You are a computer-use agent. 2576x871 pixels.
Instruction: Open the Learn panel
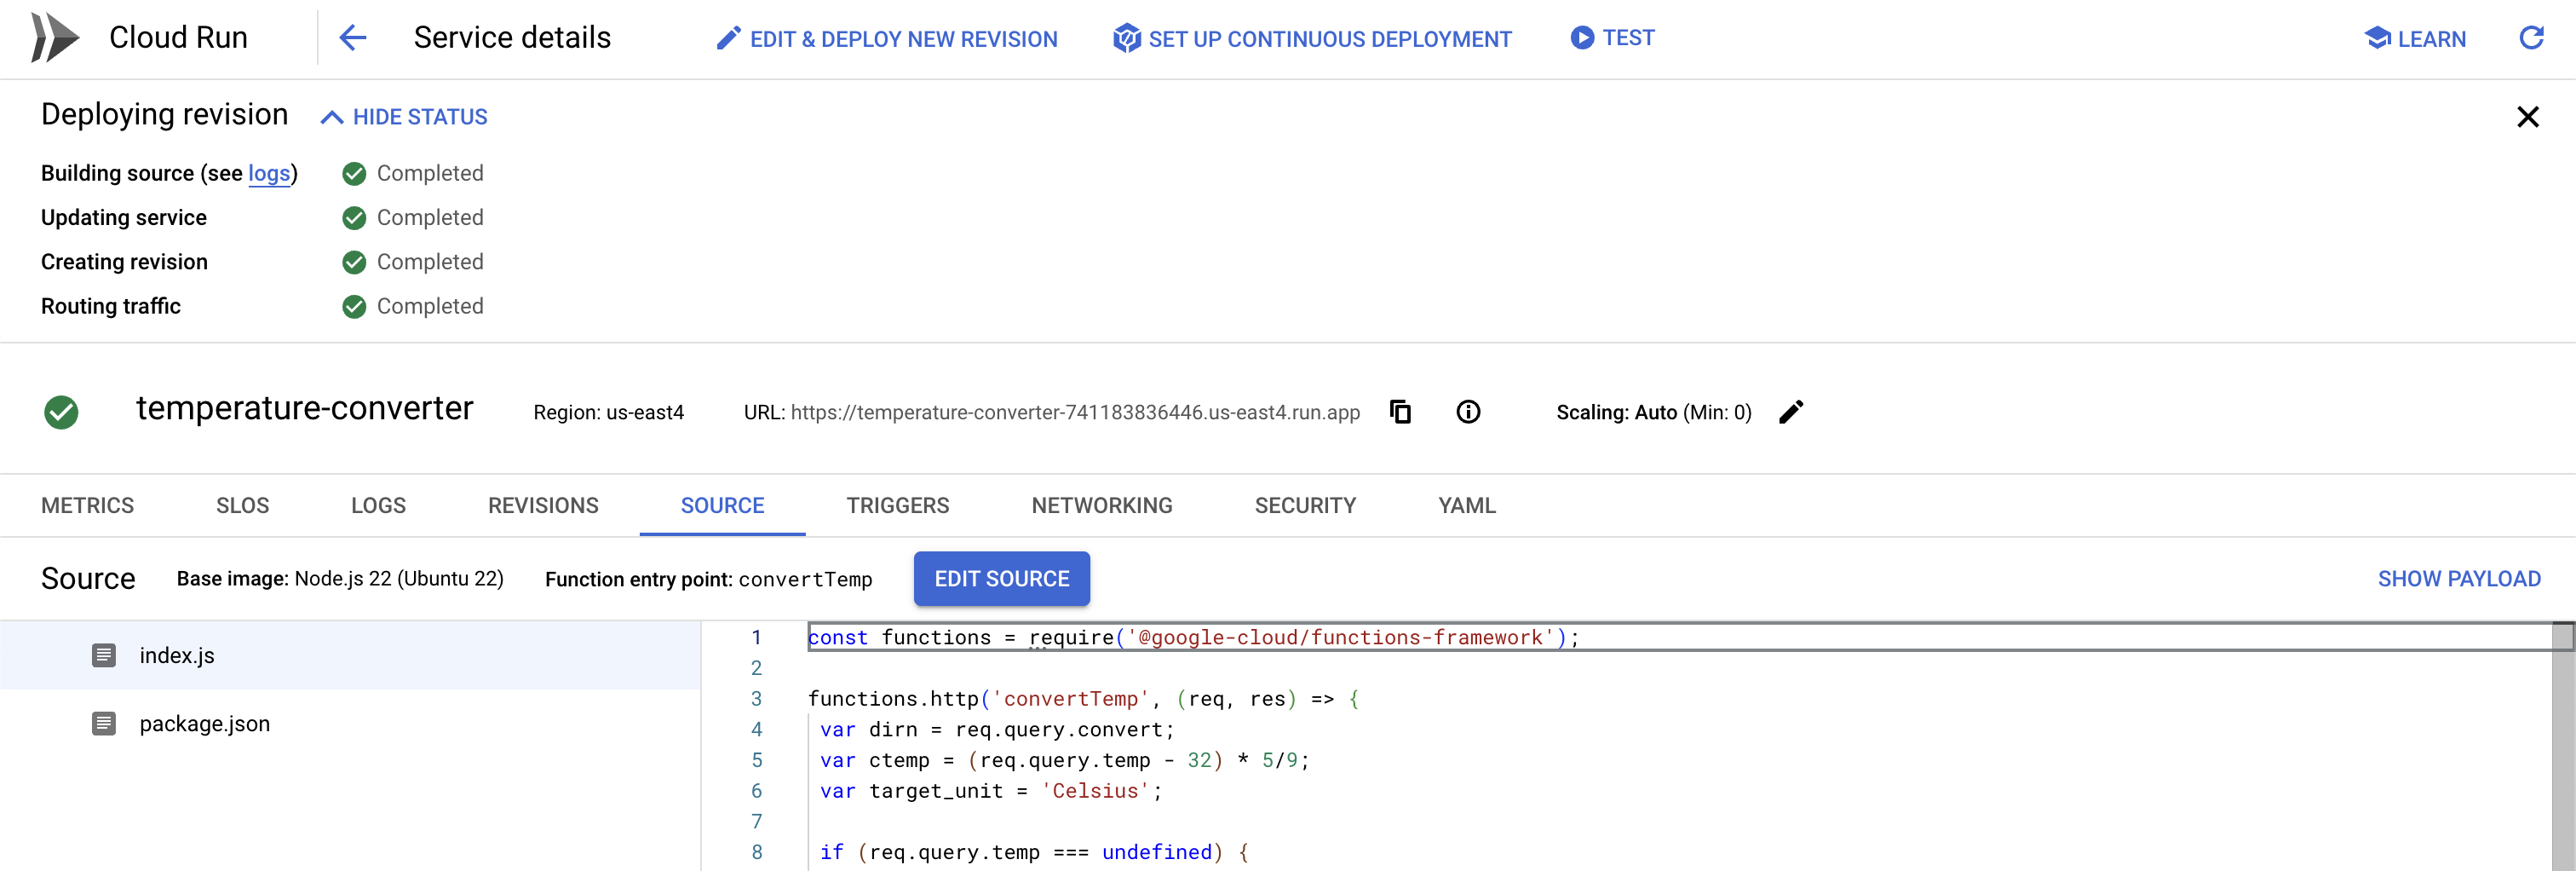coord(2415,39)
